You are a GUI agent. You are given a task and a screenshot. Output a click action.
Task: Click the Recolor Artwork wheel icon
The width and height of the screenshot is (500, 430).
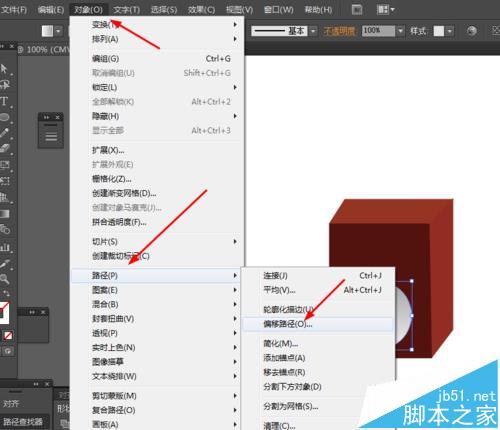[x=471, y=31]
